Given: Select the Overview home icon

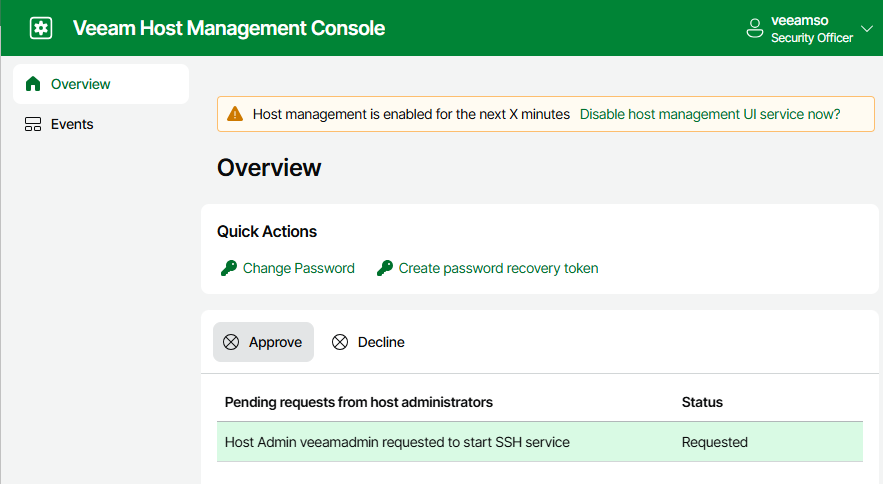Looking at the screenshot, I should click(33, 84).
